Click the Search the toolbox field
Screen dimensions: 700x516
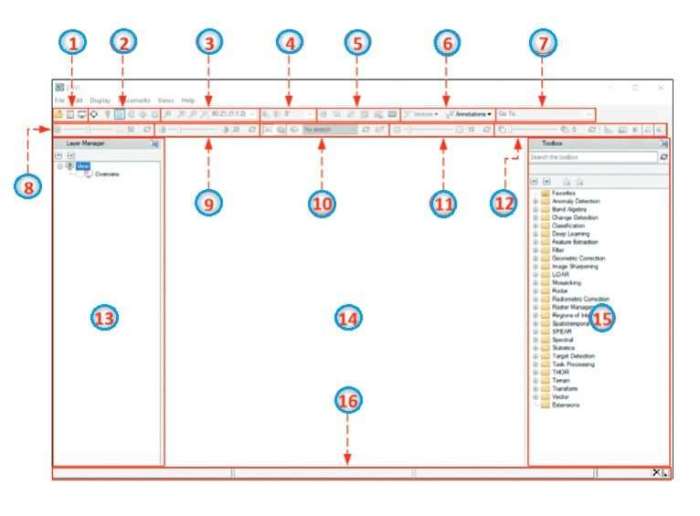coord(593,157)
